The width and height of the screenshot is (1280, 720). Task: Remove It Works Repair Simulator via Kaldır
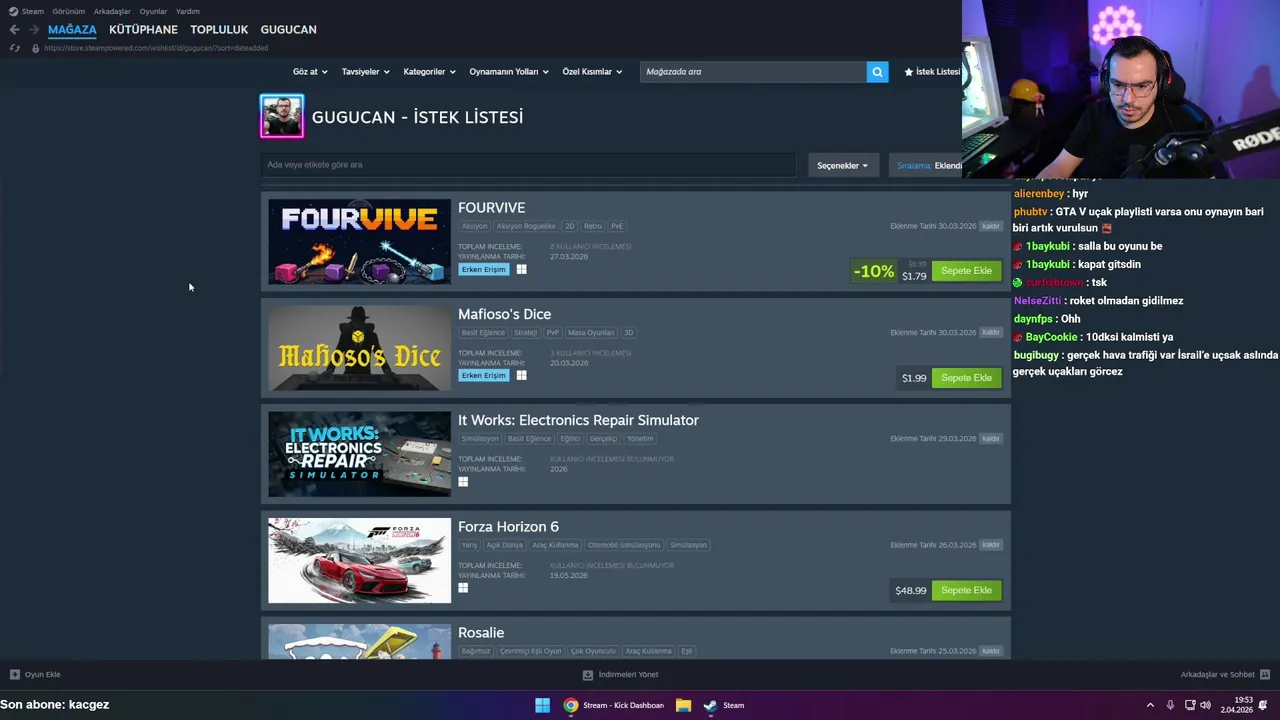[990, 438]
